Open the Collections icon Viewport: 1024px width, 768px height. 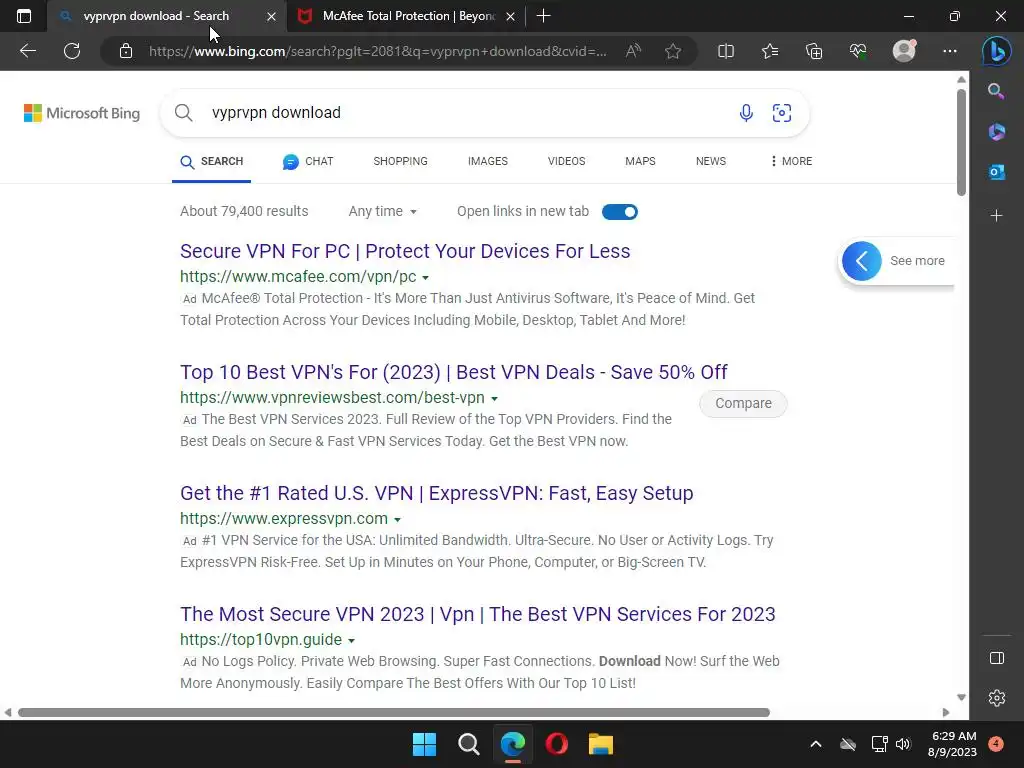point(814,51)
